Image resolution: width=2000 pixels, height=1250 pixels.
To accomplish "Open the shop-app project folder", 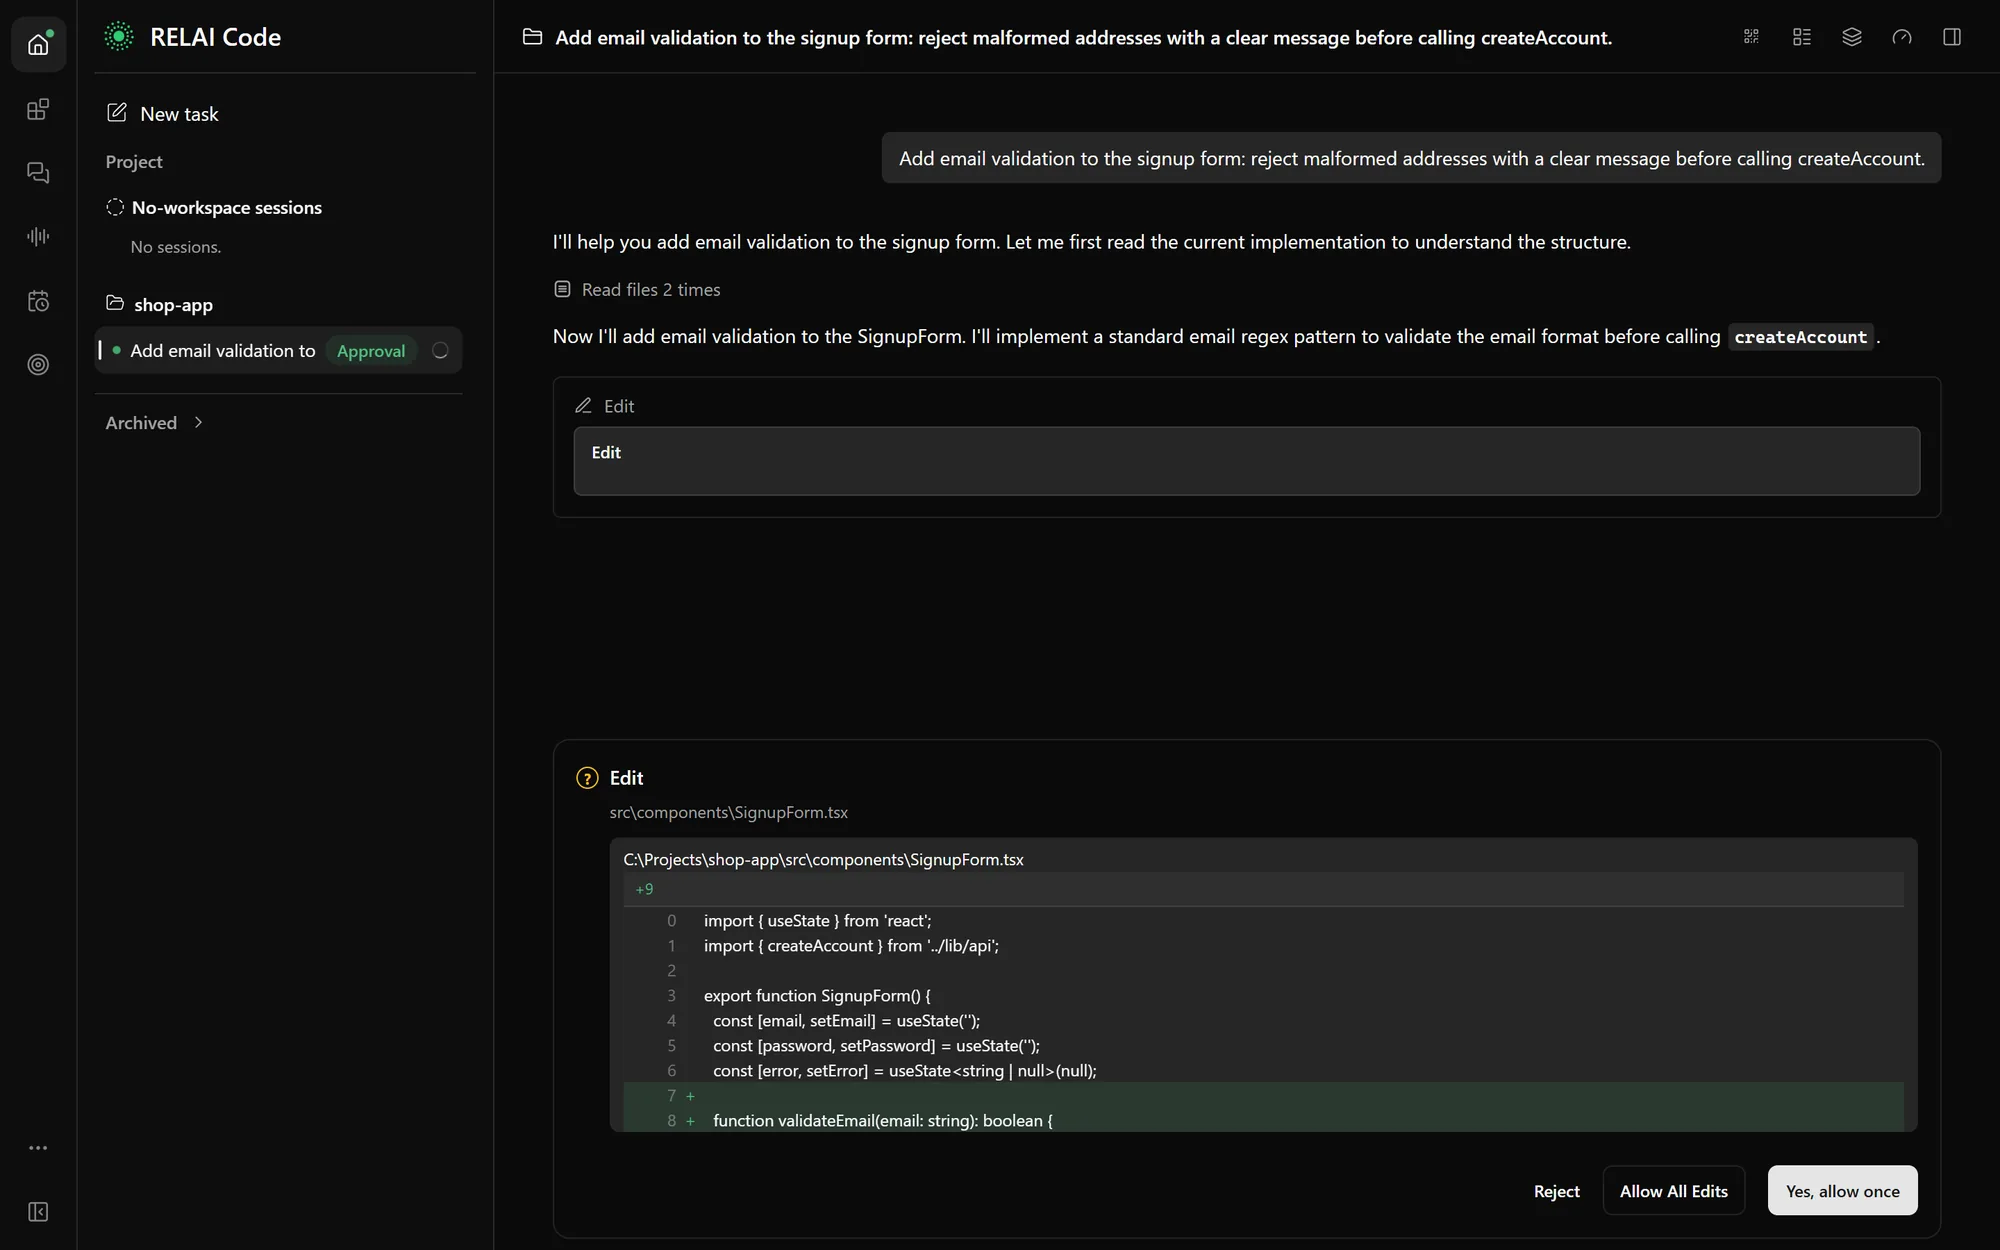I will pos(160,304).
